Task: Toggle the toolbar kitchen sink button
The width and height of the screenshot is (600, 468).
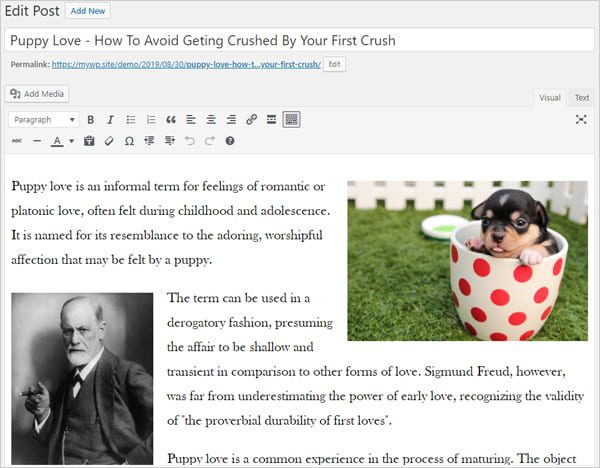Action: coord(291,119)
